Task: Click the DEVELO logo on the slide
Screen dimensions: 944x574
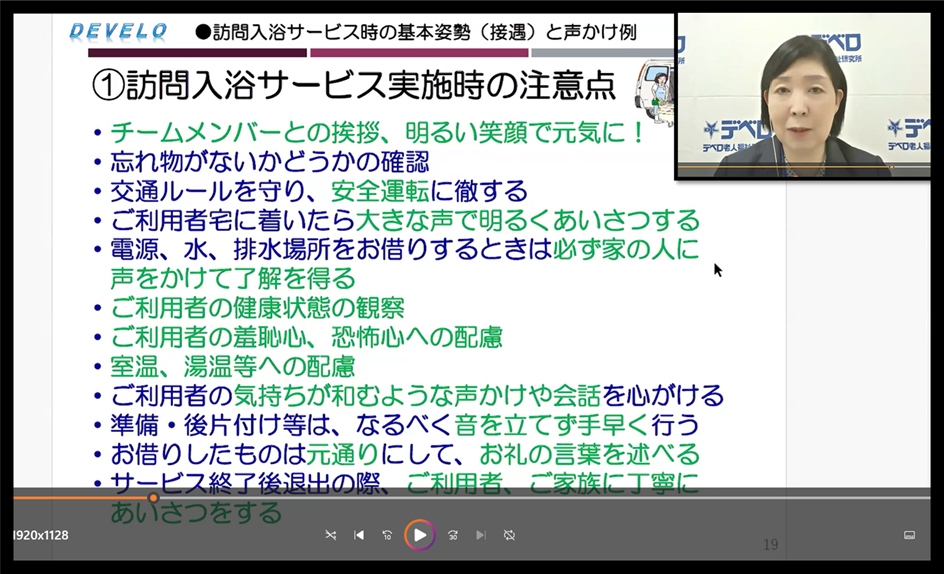Action: click(x=118, y=31)
